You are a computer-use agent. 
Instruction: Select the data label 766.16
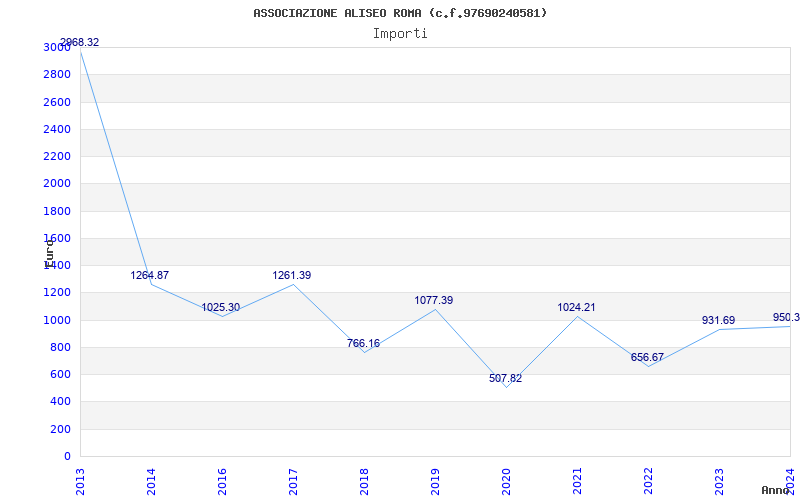tap(363, 343)
